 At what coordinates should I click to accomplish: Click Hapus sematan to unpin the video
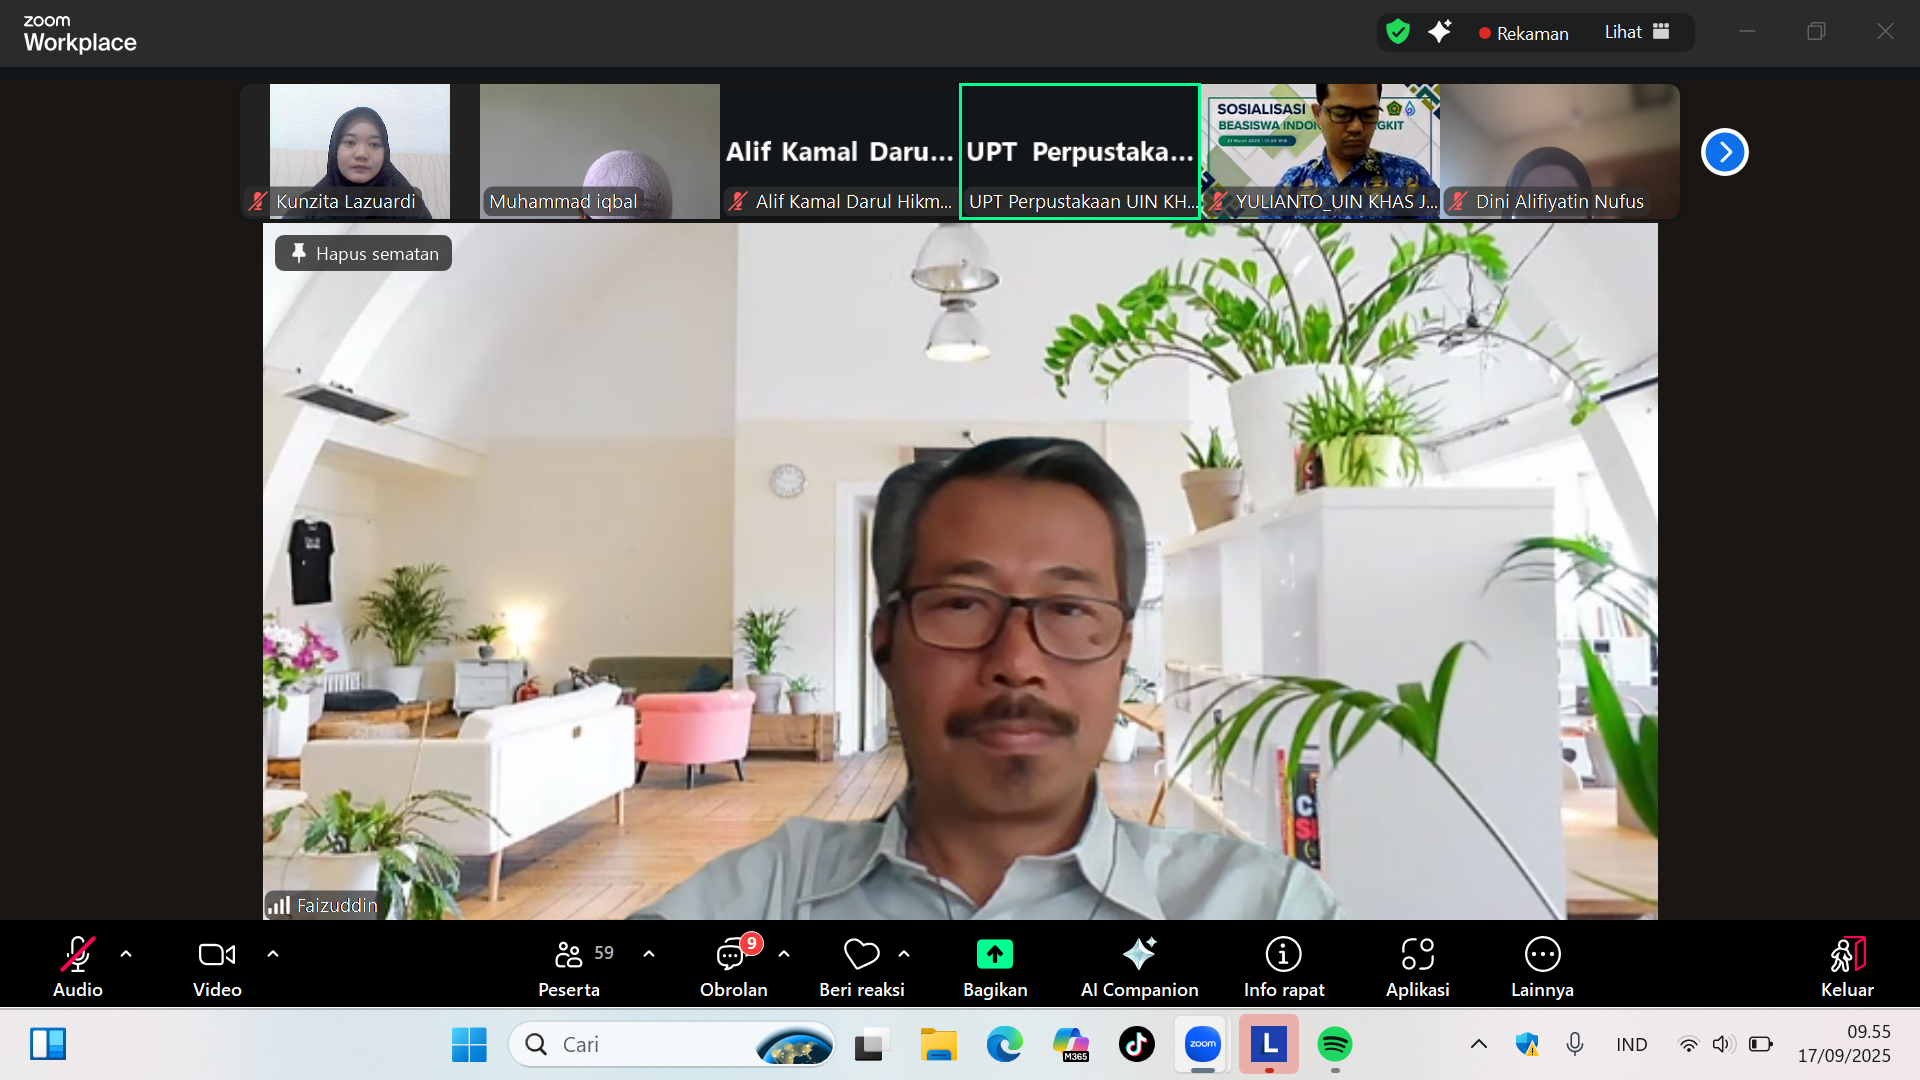point(364,254)
